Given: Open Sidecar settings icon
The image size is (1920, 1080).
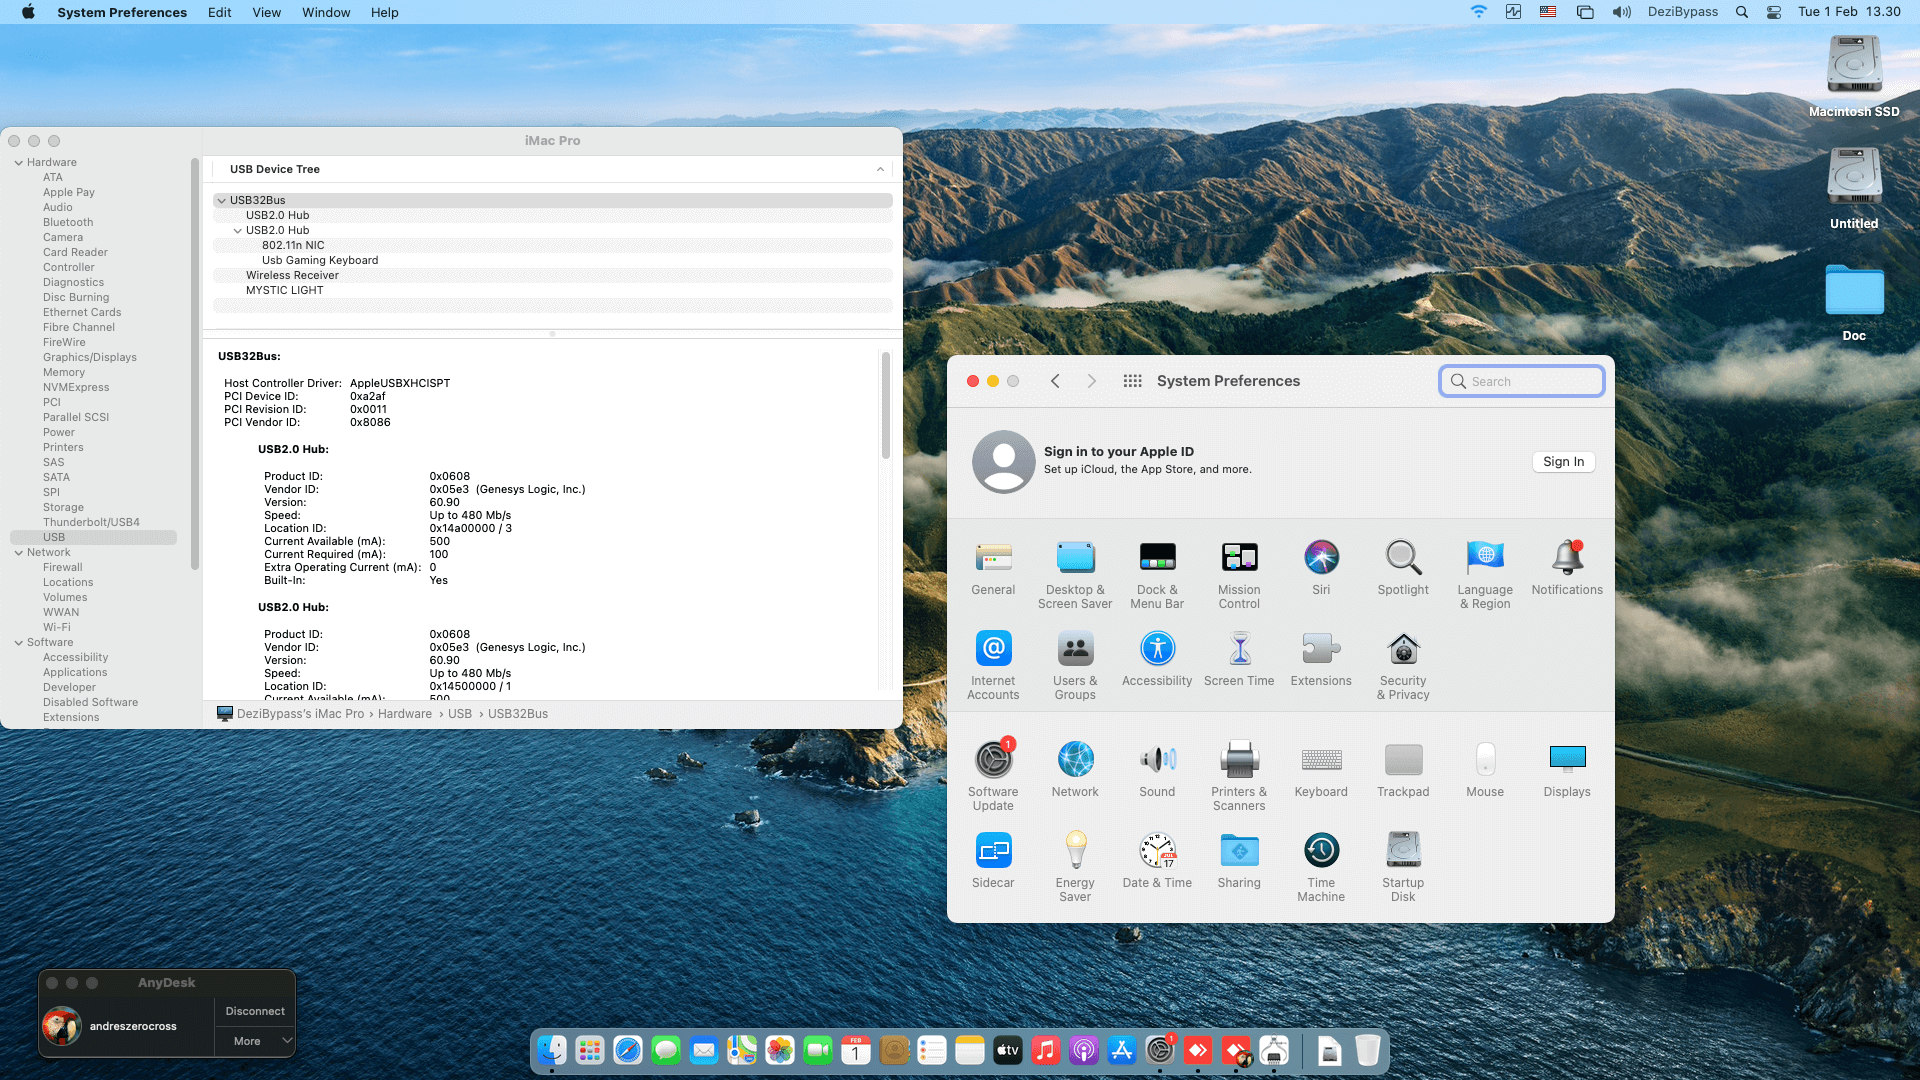Looking at the screenshot, I should coord(993,851).
